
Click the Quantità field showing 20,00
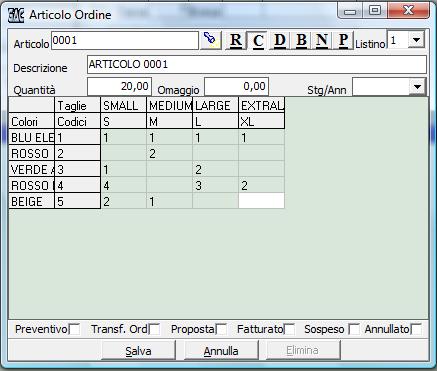coord(119,87)
